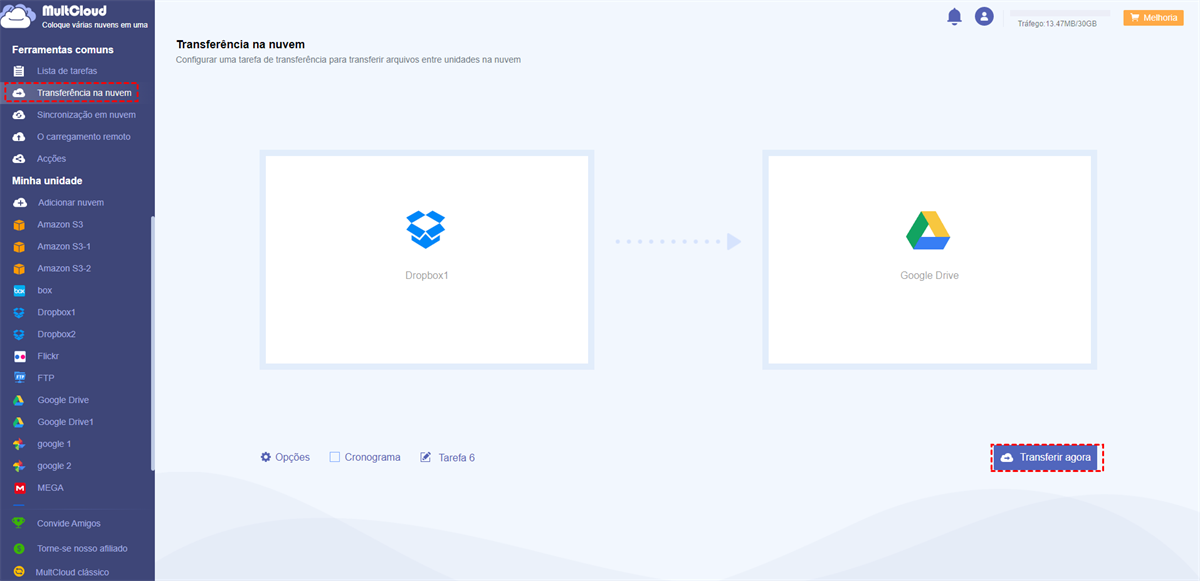Click the affiliate dollar icon

click(x=19, y=549)
